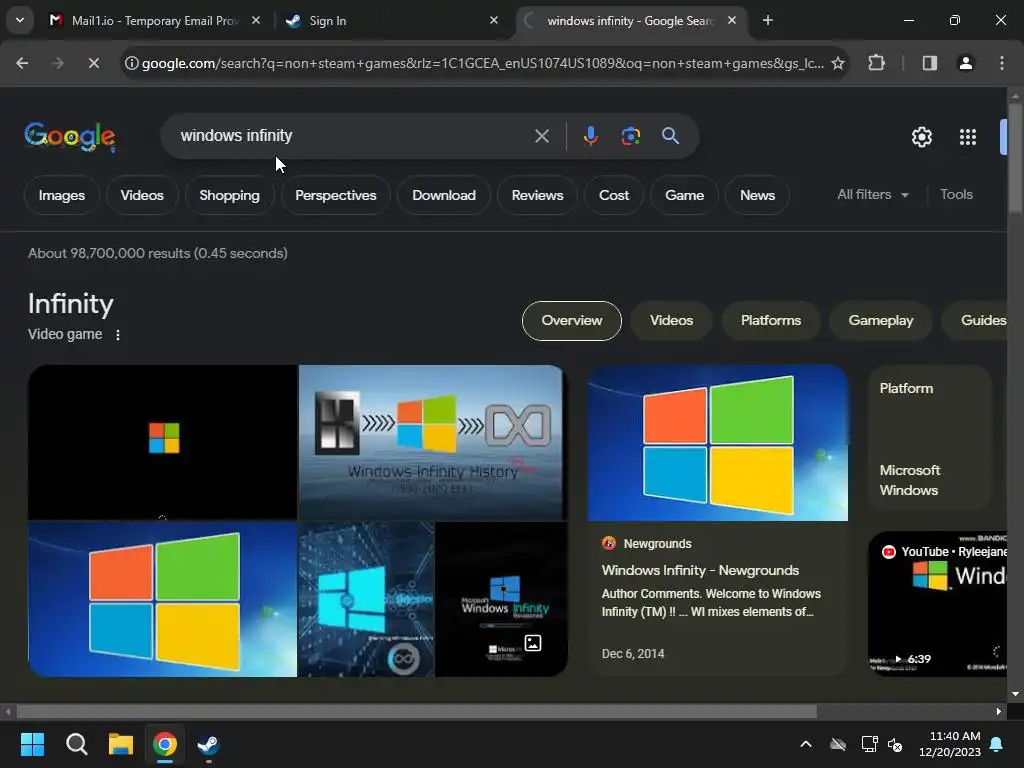Open the cyan circuit Windows logo thumbnail
The height and width of the screenshot is (768, 1024).
coord(366,599)
